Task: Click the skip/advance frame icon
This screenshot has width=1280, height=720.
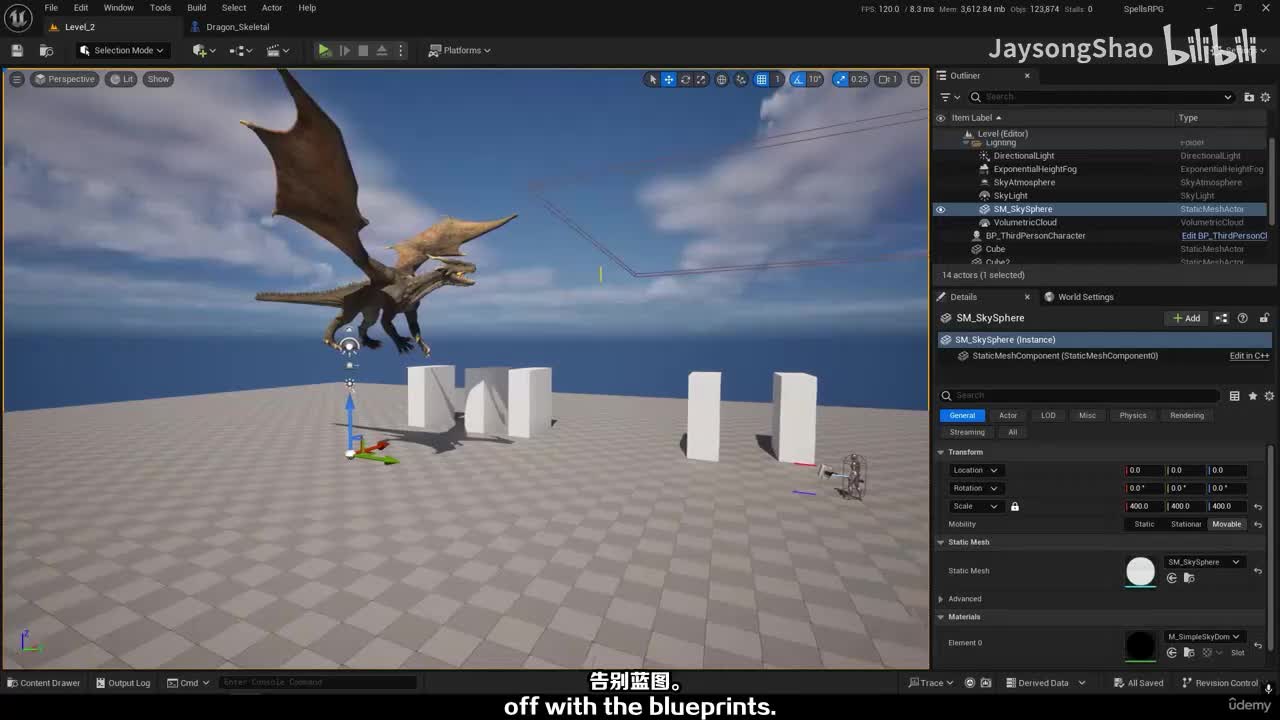Action: [344, 50]
